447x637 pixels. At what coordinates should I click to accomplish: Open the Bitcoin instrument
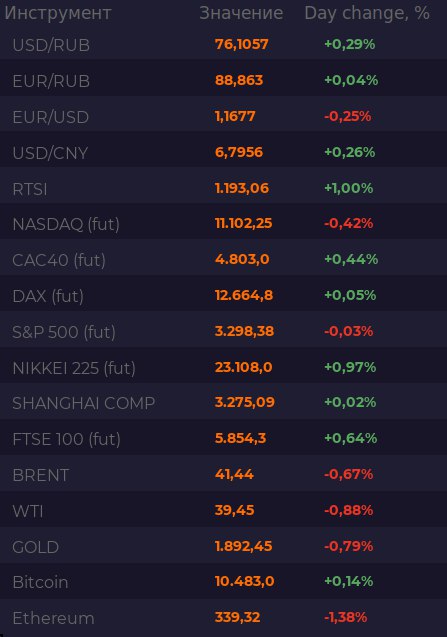pyautogui.click(x=40, y=582)
